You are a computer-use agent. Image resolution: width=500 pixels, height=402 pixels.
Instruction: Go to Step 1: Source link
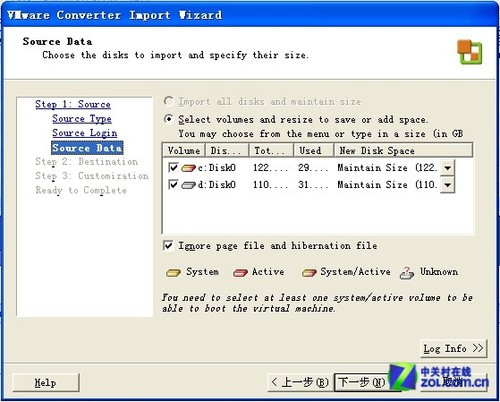[x=73, y=104]
